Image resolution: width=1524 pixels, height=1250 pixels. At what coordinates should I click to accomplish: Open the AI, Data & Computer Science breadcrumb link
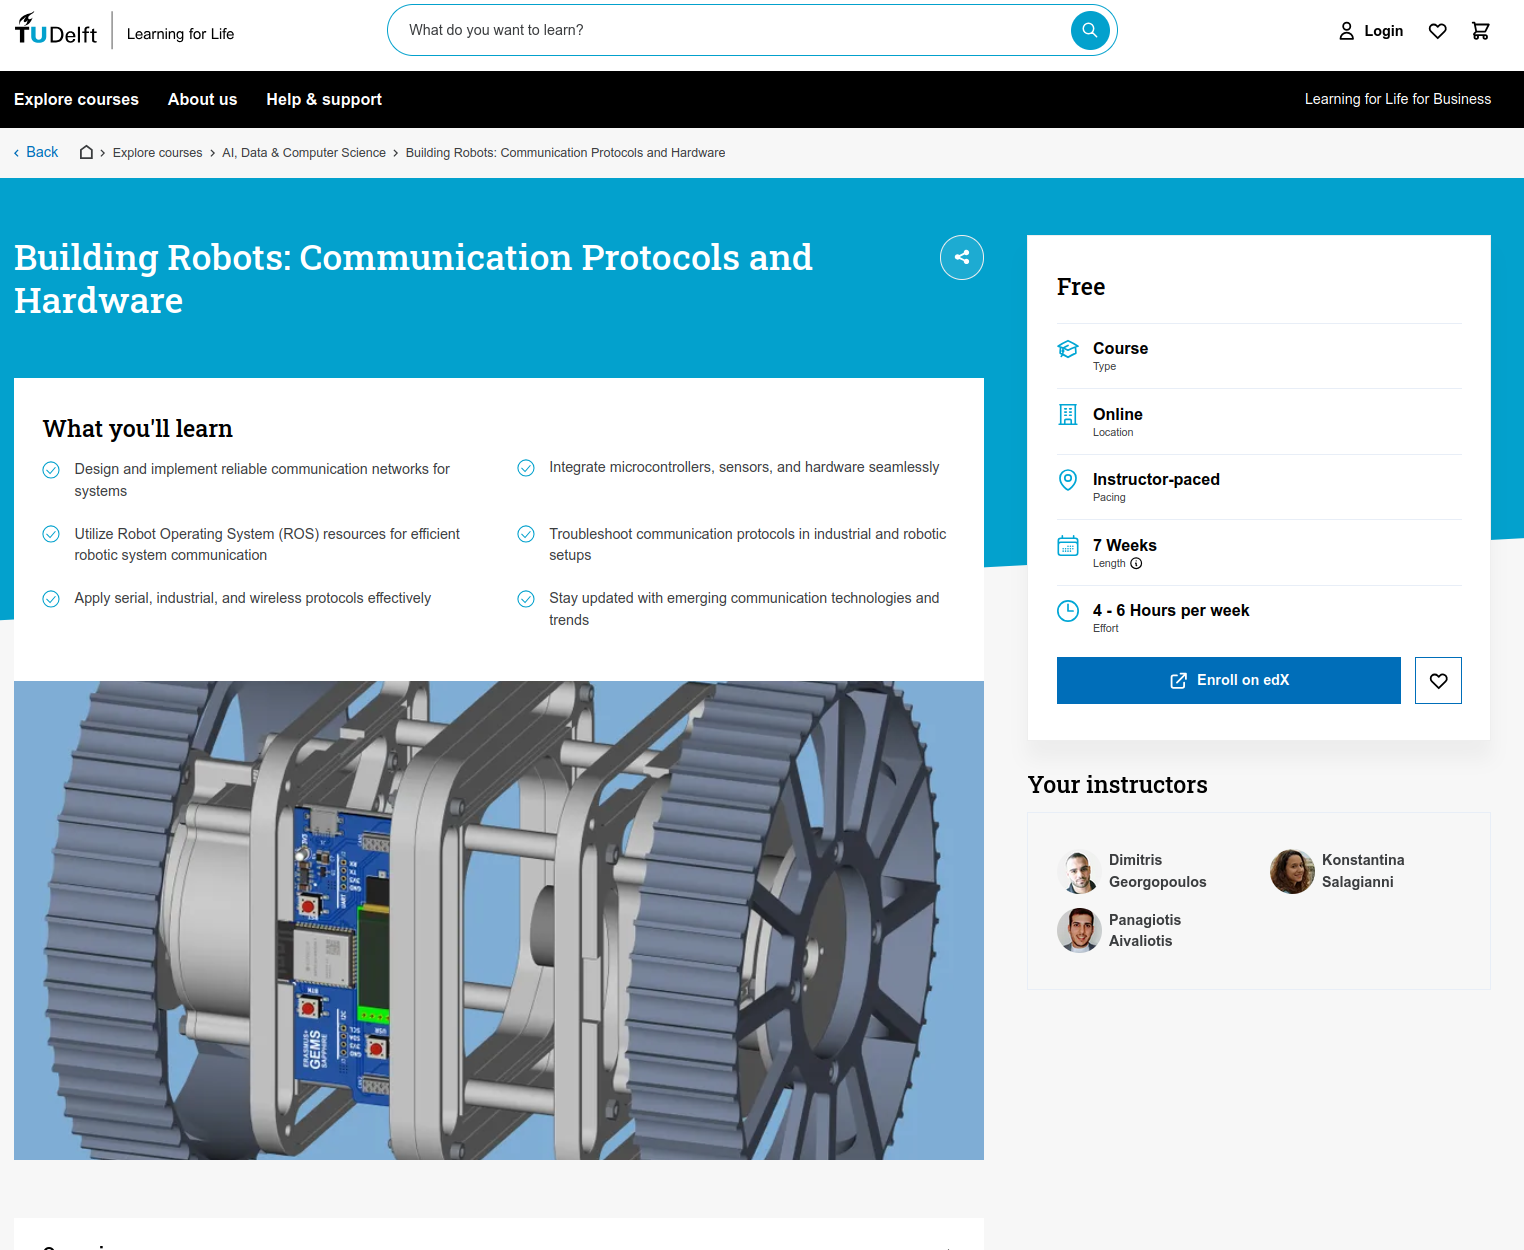pos(303,152)
